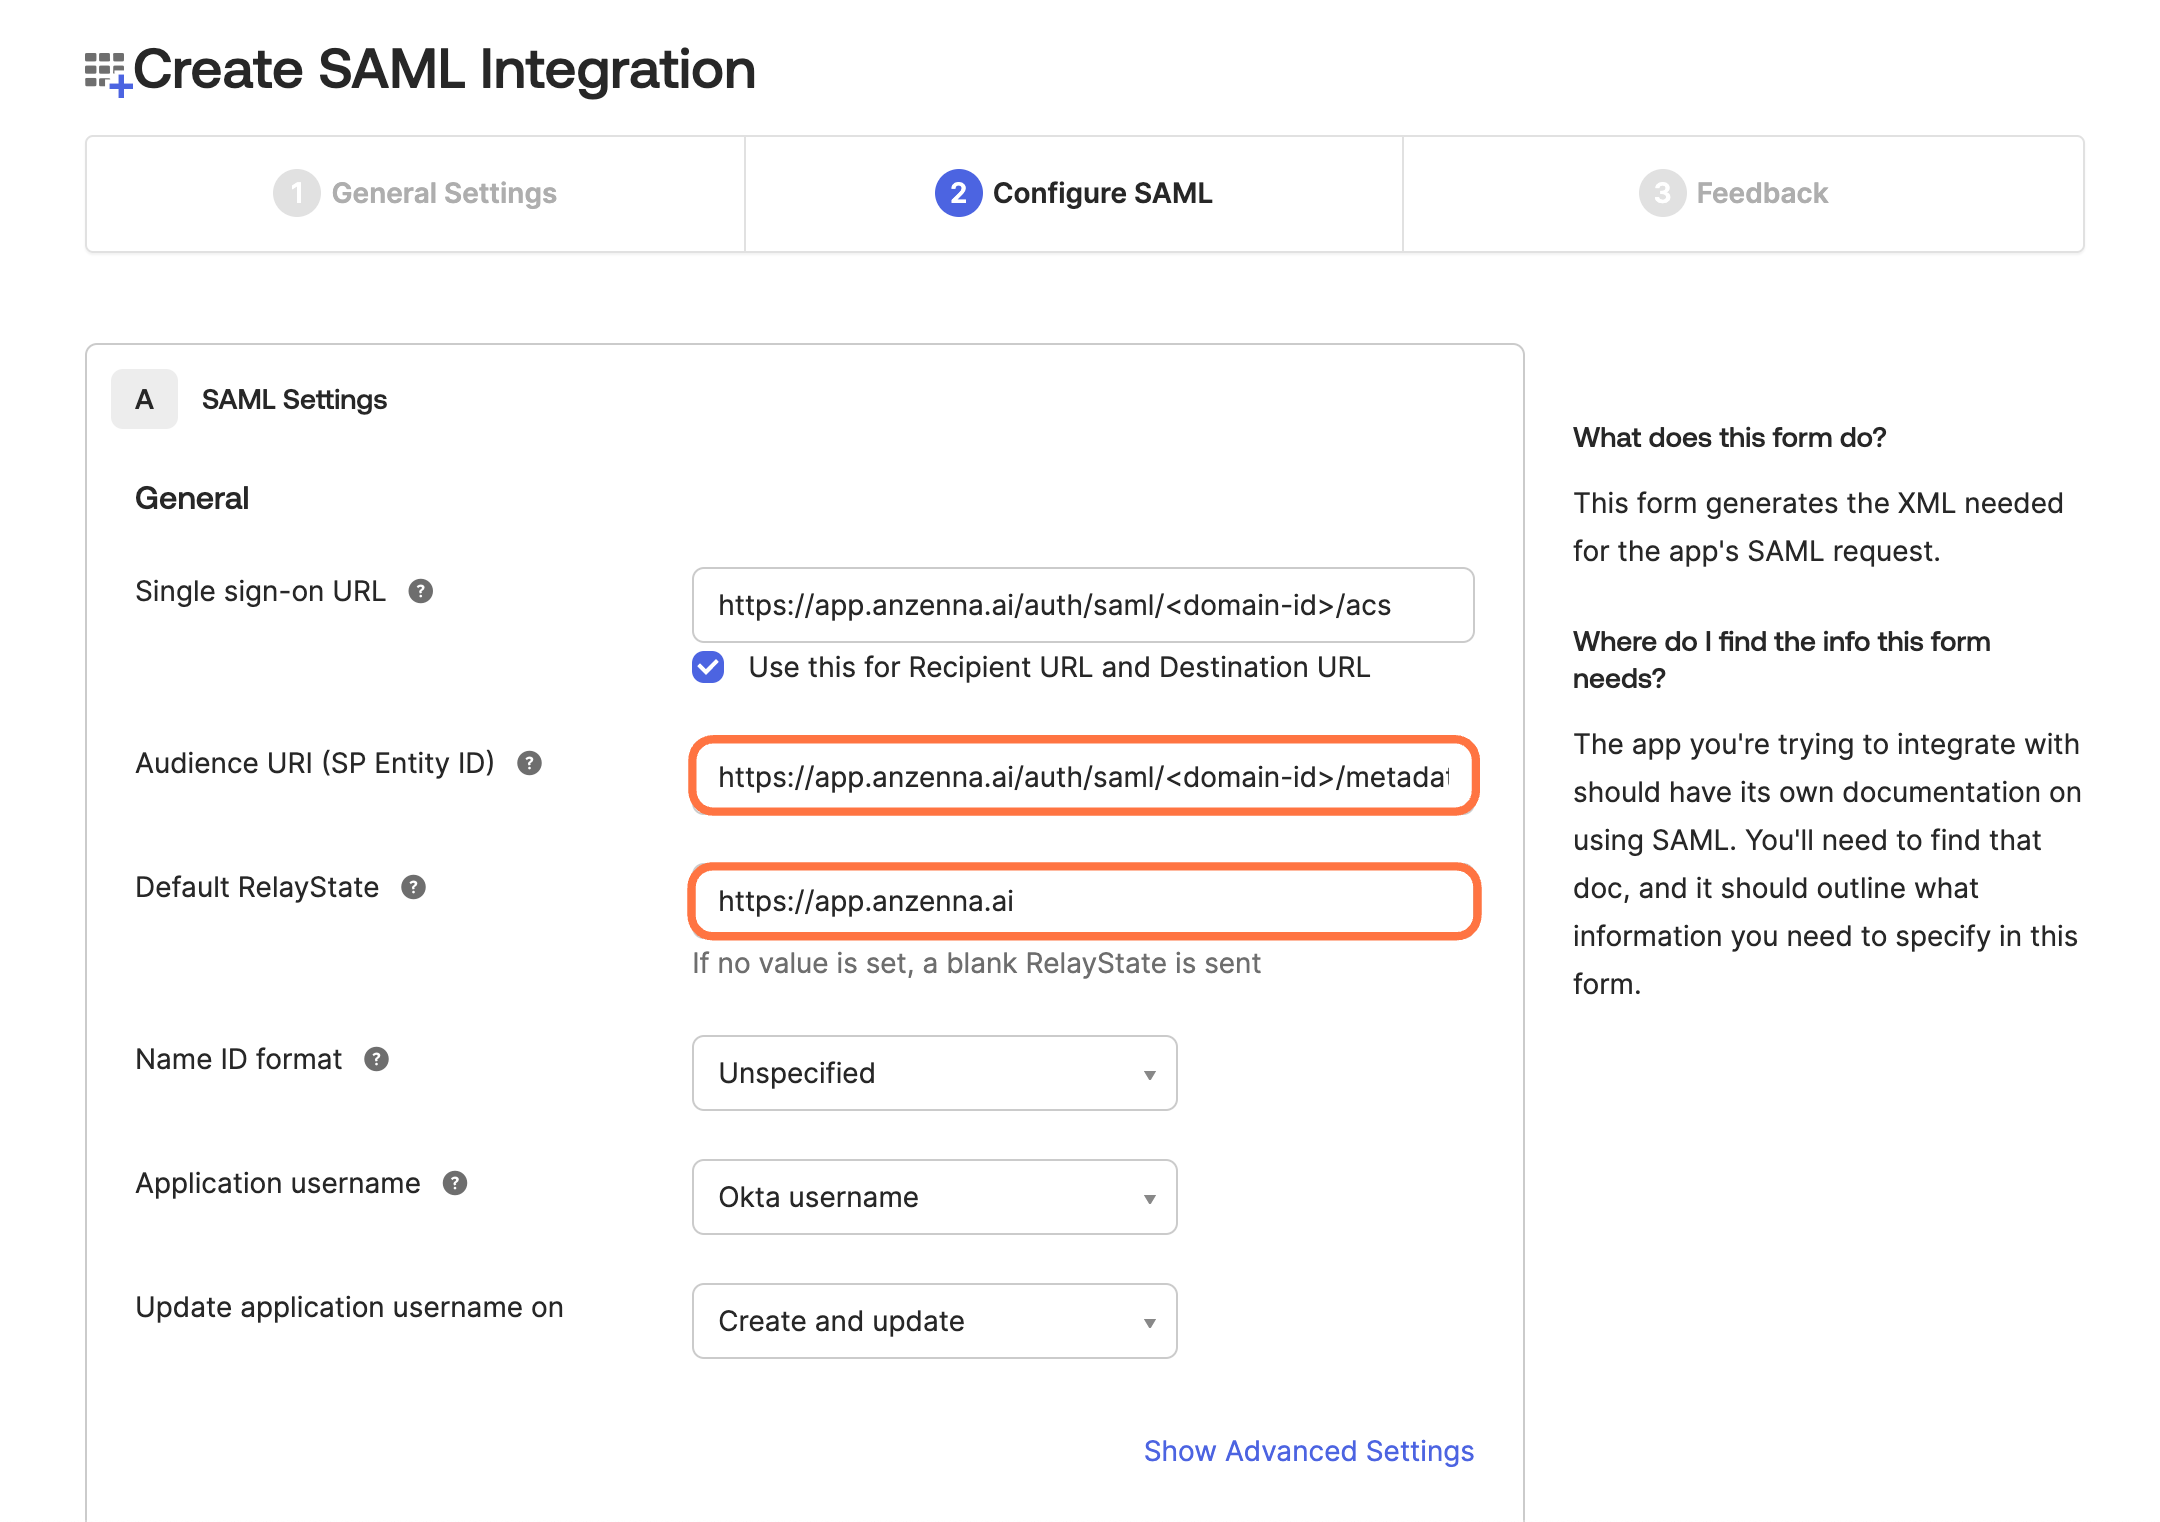The height and width of the screenshot is (1522, 2160).
Task: Click help icon next to Single sign-on URL
Action: [421, 591]
